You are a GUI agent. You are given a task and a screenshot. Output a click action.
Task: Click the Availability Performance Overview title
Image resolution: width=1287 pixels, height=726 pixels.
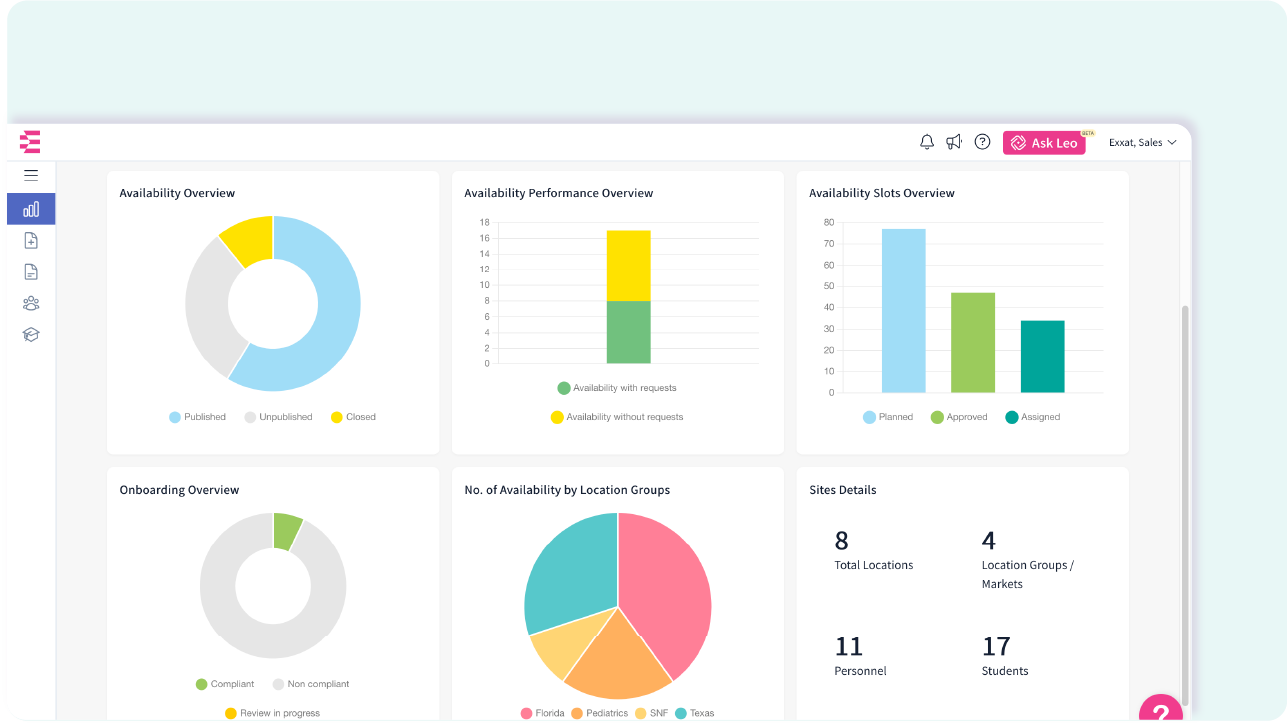tap(558, 193)
